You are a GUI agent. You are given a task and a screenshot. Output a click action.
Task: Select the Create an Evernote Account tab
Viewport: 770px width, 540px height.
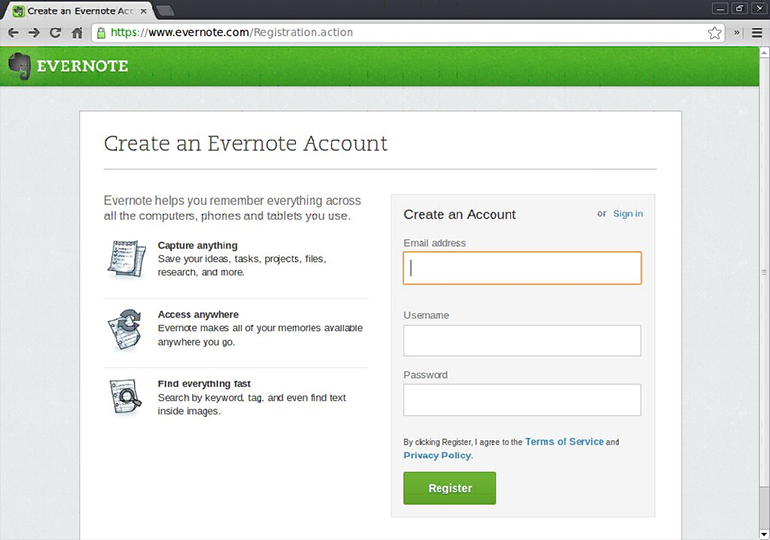click(x=76, y=10)
